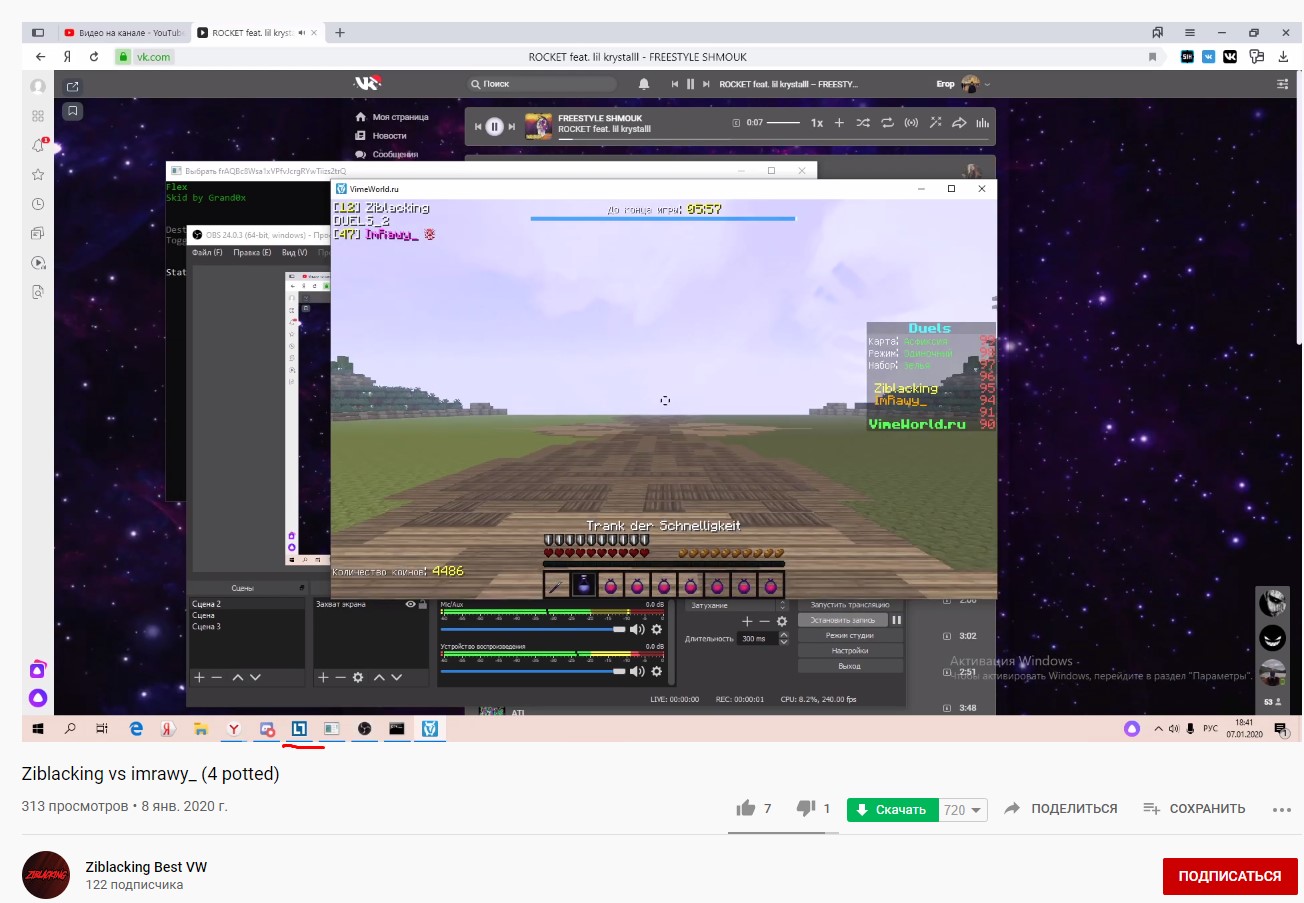Mute the Mic/Aux channel in OBS
Image resolution: width=1304 pixels, height=903 pixels.
click(637, 629)
